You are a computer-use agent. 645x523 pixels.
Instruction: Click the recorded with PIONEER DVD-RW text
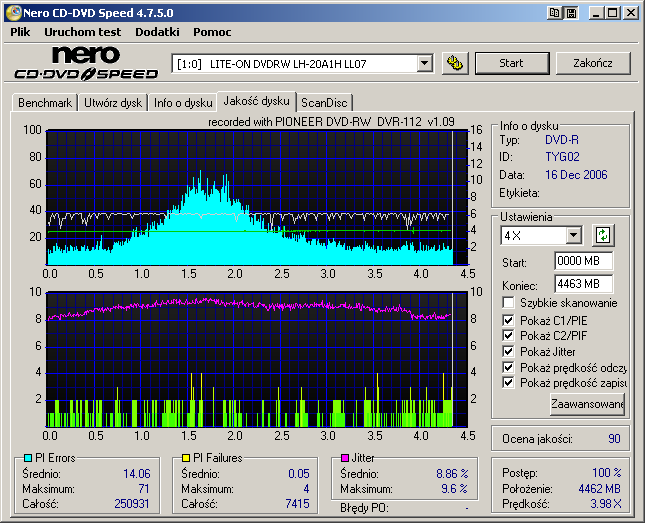[331, 122]
